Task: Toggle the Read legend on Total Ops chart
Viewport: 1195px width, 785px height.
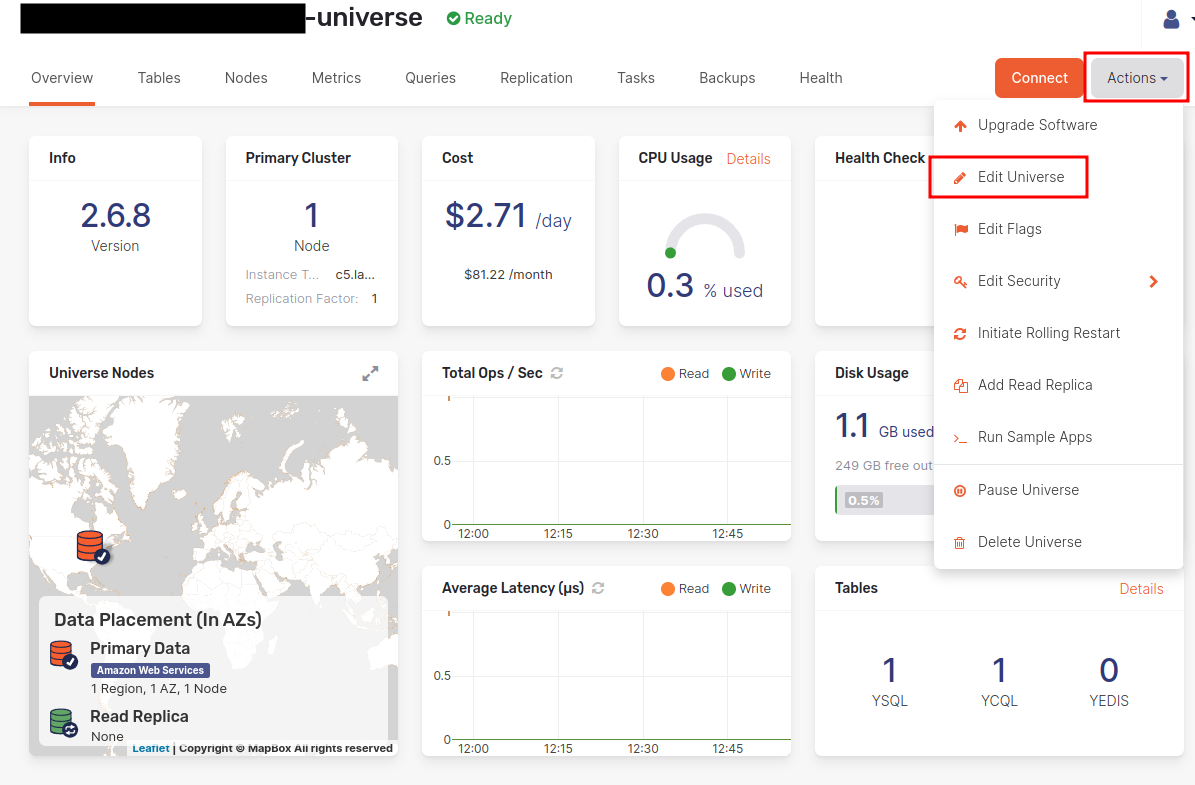Action: [x=685, y=373]
